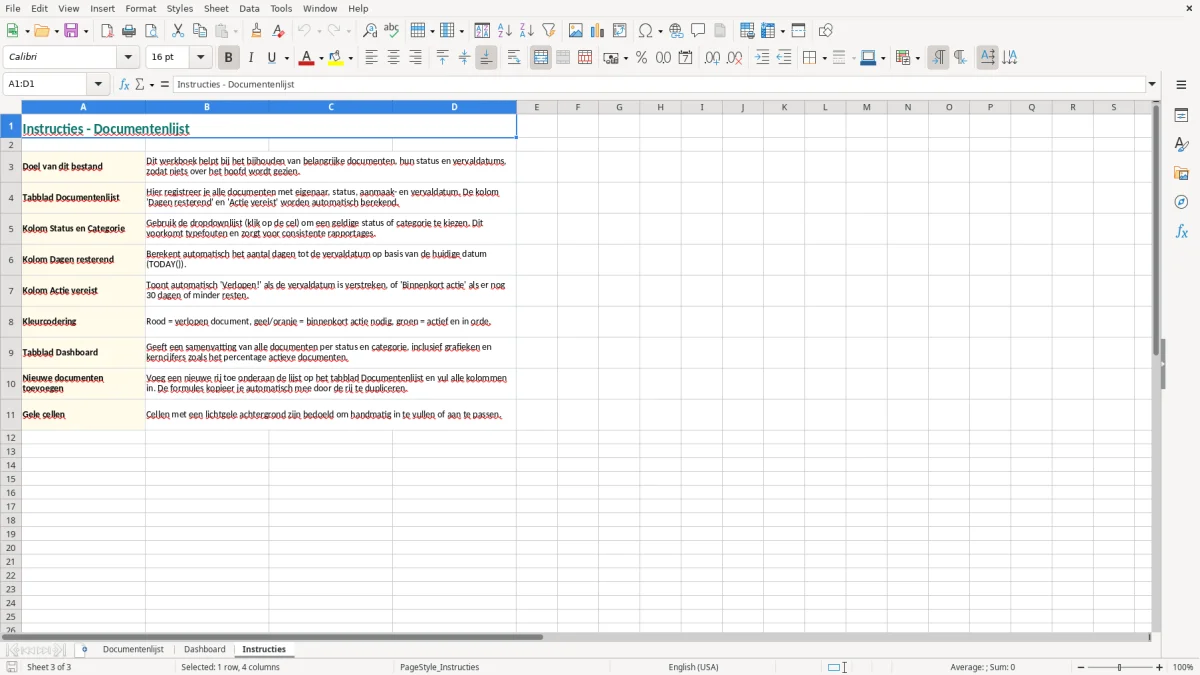1200x675 pixels.
Task: Open the Font Name dropdown arrow
Action: pyautogui.click(x=128, y=58)
